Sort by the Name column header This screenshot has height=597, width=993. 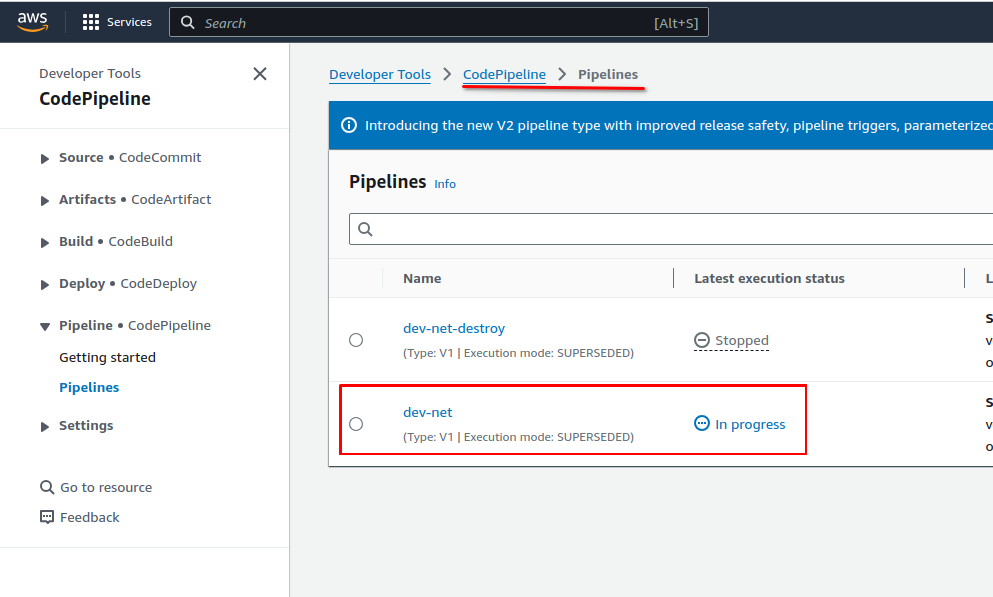[422, 279]
